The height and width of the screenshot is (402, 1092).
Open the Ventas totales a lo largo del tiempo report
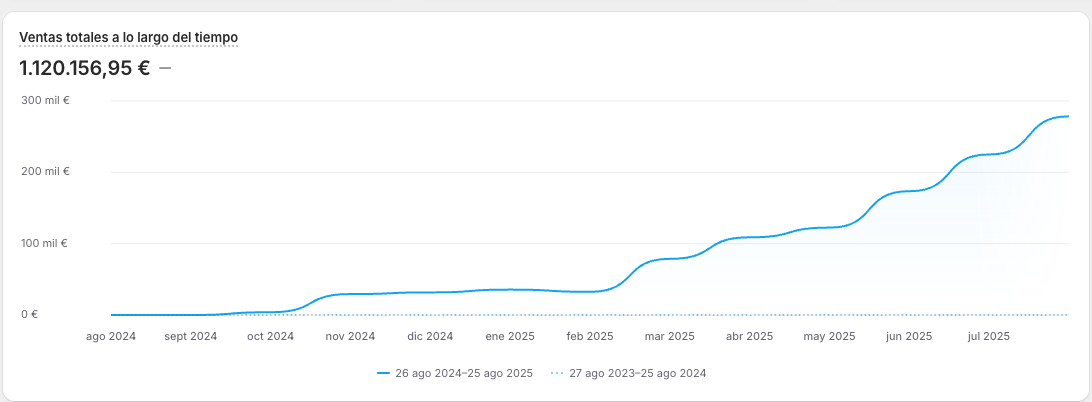[x=128, y=37]
